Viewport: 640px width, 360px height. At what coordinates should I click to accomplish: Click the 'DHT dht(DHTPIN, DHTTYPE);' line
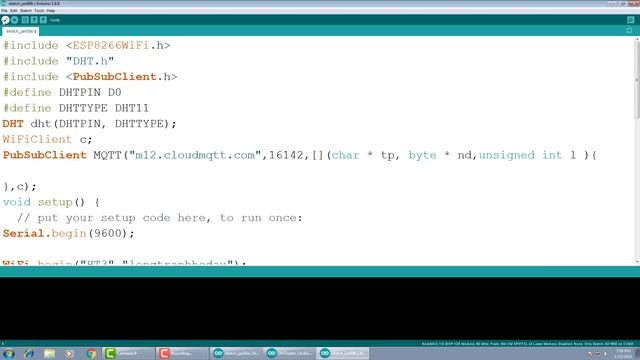(89, 124)
